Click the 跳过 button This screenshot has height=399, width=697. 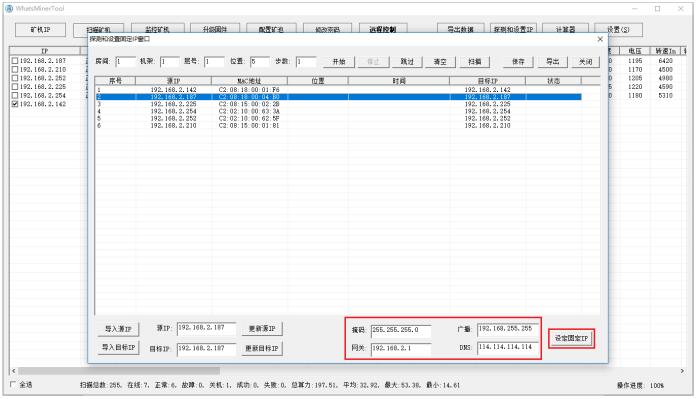coord(407,62)
